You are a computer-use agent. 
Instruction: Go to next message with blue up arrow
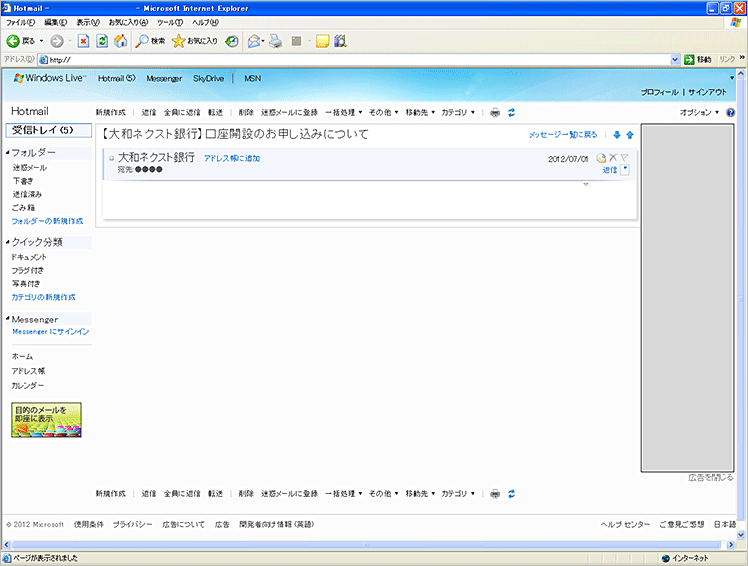click(630, 135)
